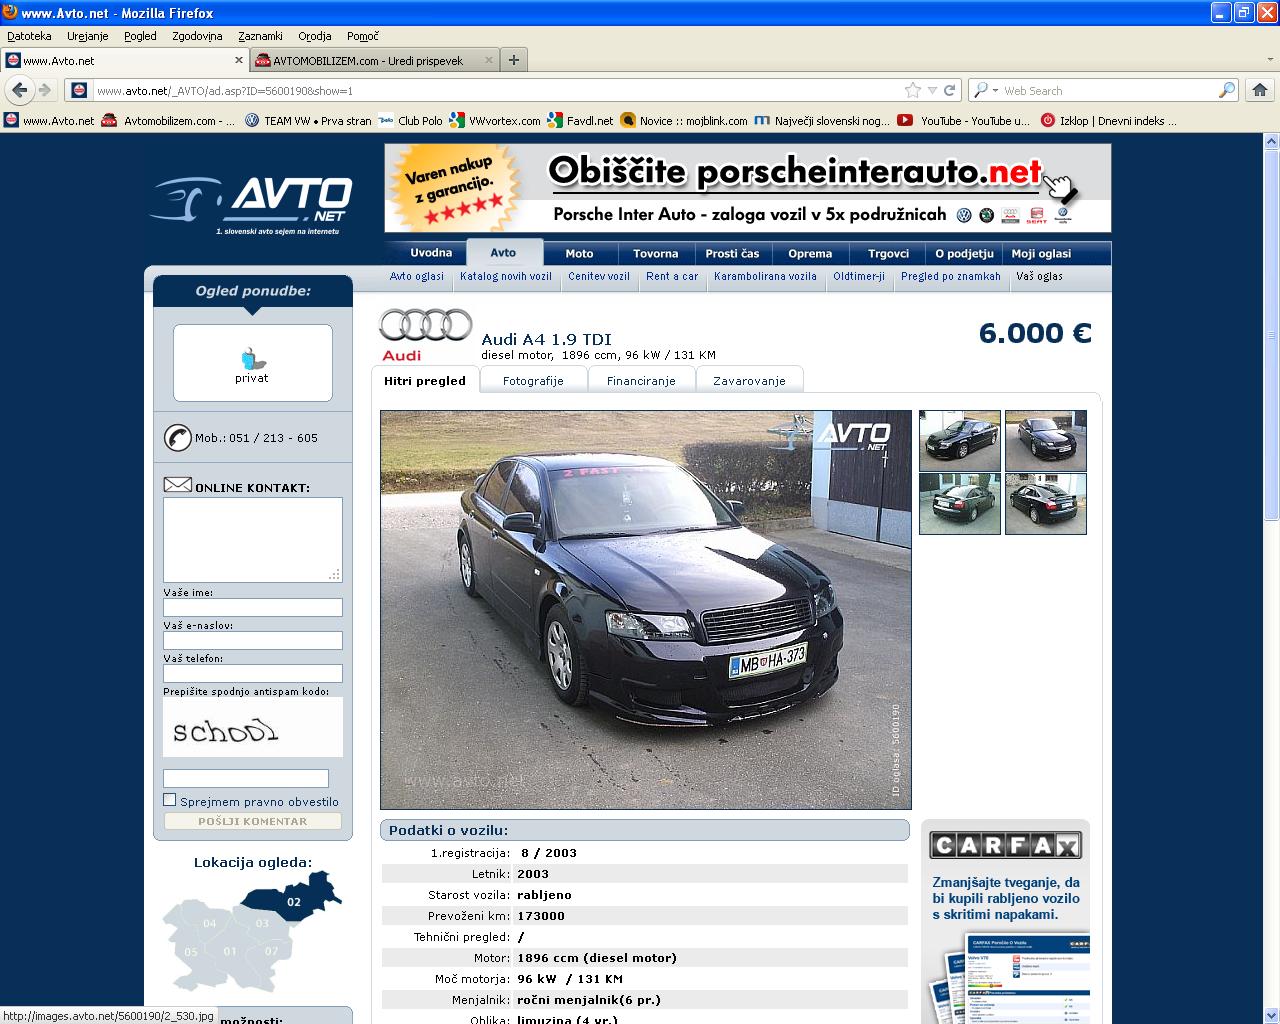Open the Favdl.net bookmark

[580, 120]
